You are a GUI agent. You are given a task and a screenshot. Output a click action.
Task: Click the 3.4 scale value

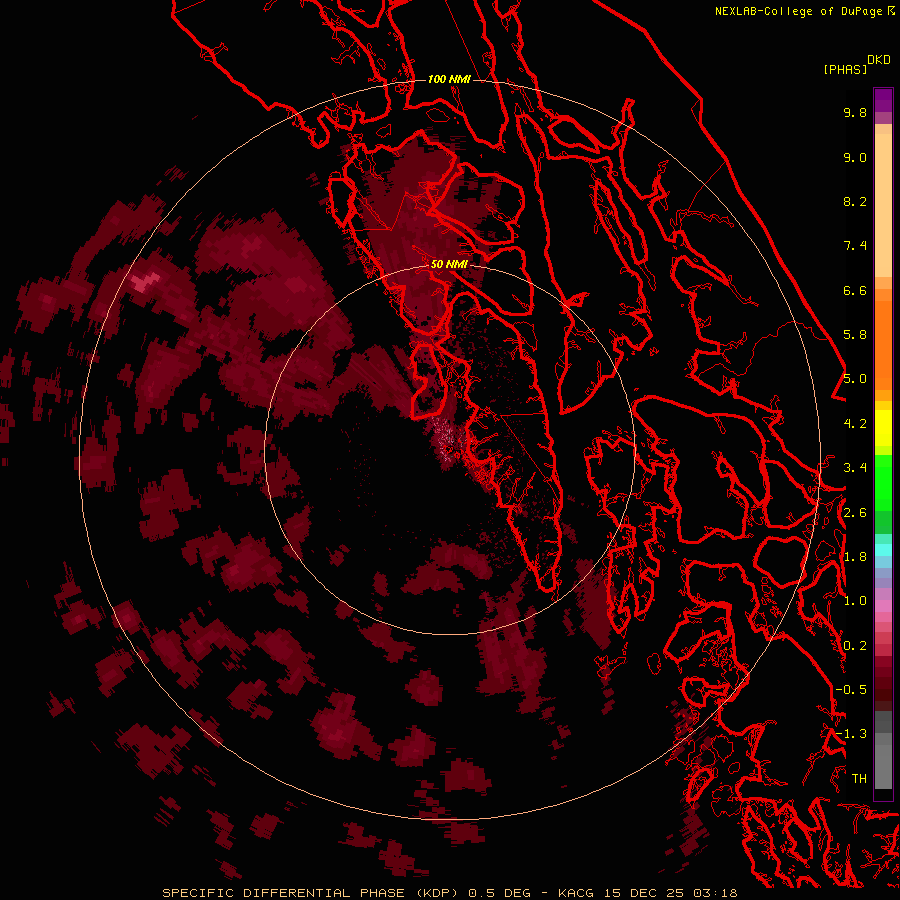tap(855, 468)
